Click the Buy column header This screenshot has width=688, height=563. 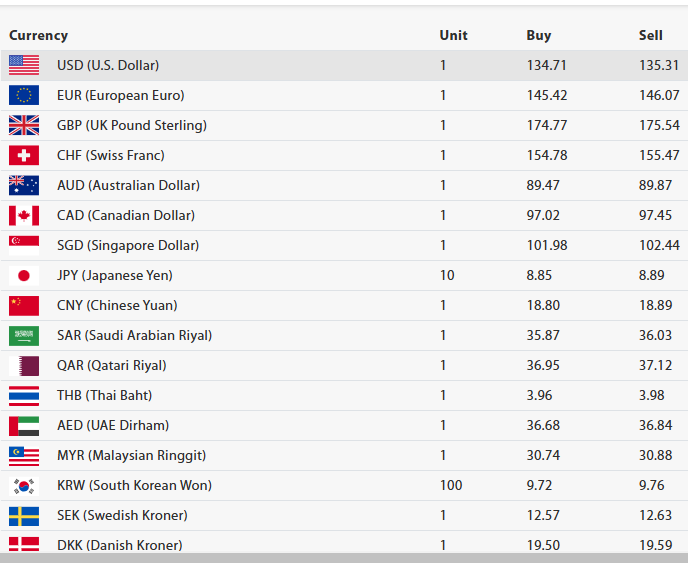pos(538,35)
